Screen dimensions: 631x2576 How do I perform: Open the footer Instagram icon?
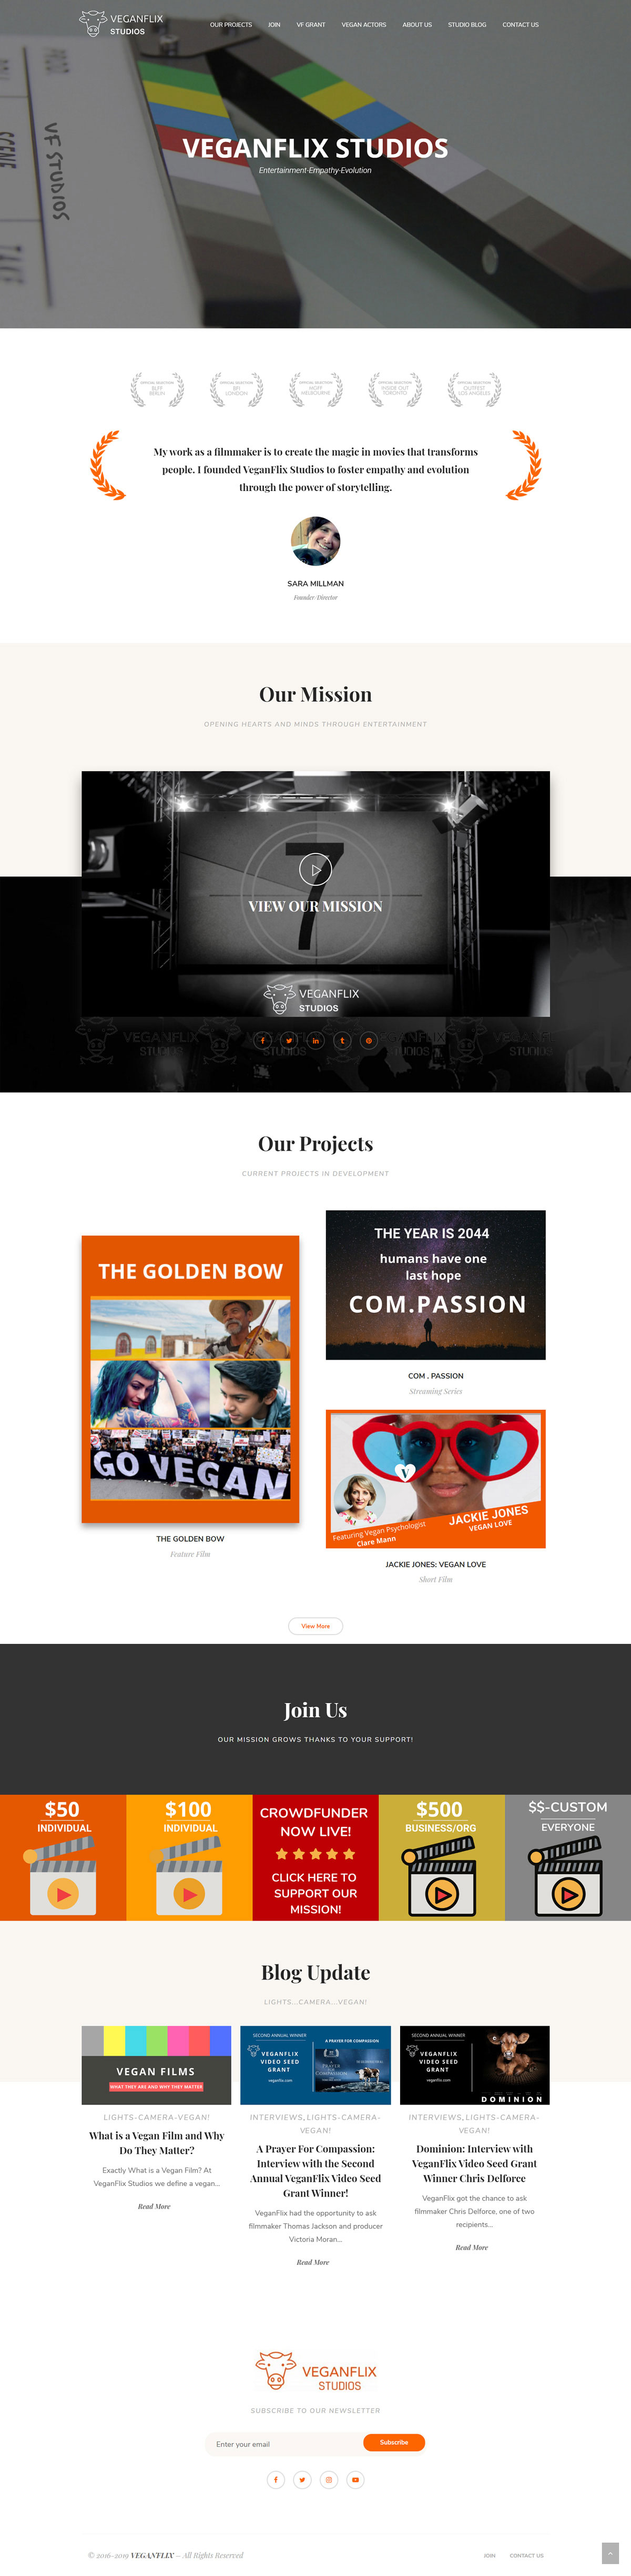coord(329,2479)
